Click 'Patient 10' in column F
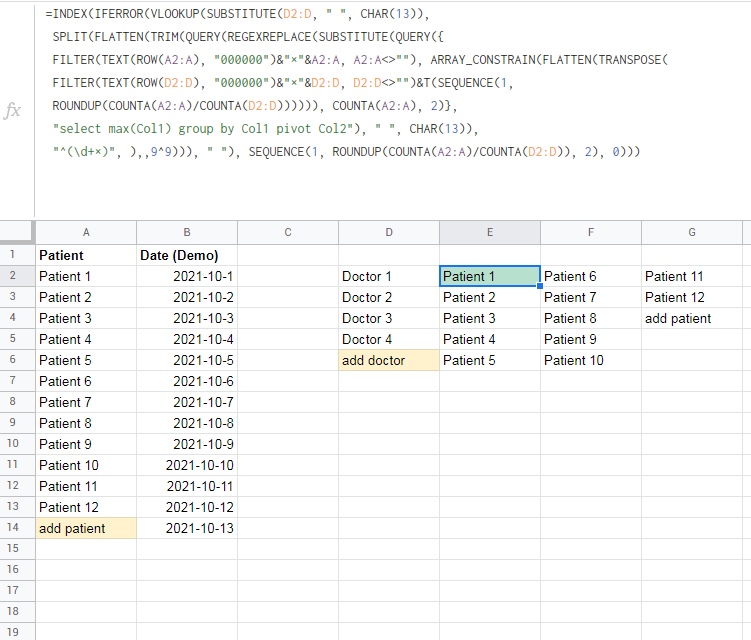The width and height of the screenshot is (751, 640). click(591, 360)
